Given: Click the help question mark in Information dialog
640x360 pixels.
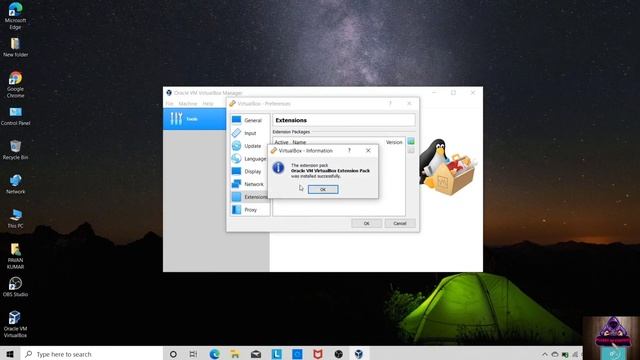Looking at the screenshot, I should pos(349,151).
